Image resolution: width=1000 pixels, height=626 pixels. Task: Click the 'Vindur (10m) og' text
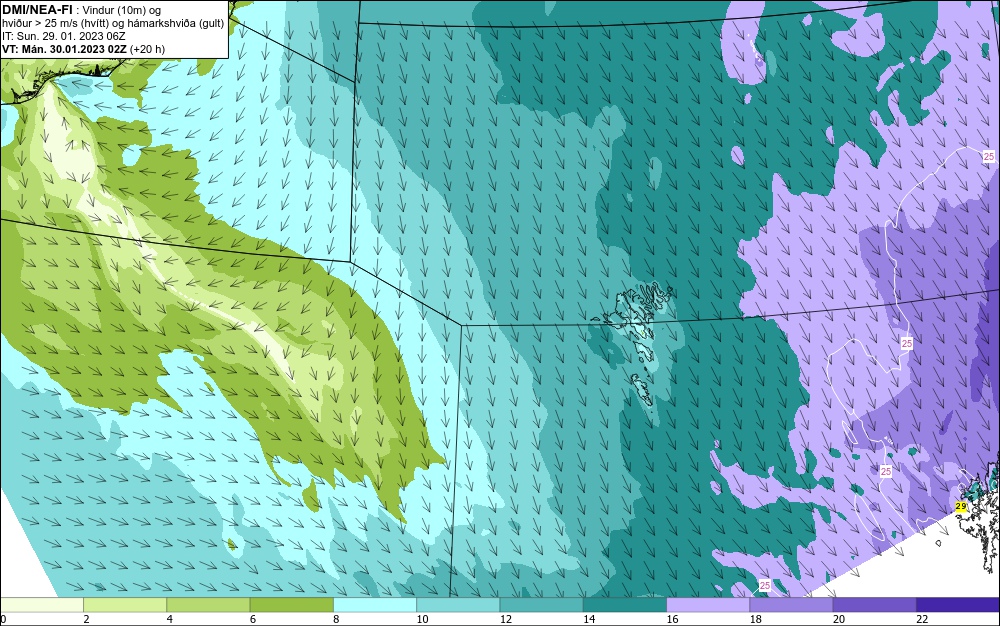pyautogui.click(x=122, y=10)
